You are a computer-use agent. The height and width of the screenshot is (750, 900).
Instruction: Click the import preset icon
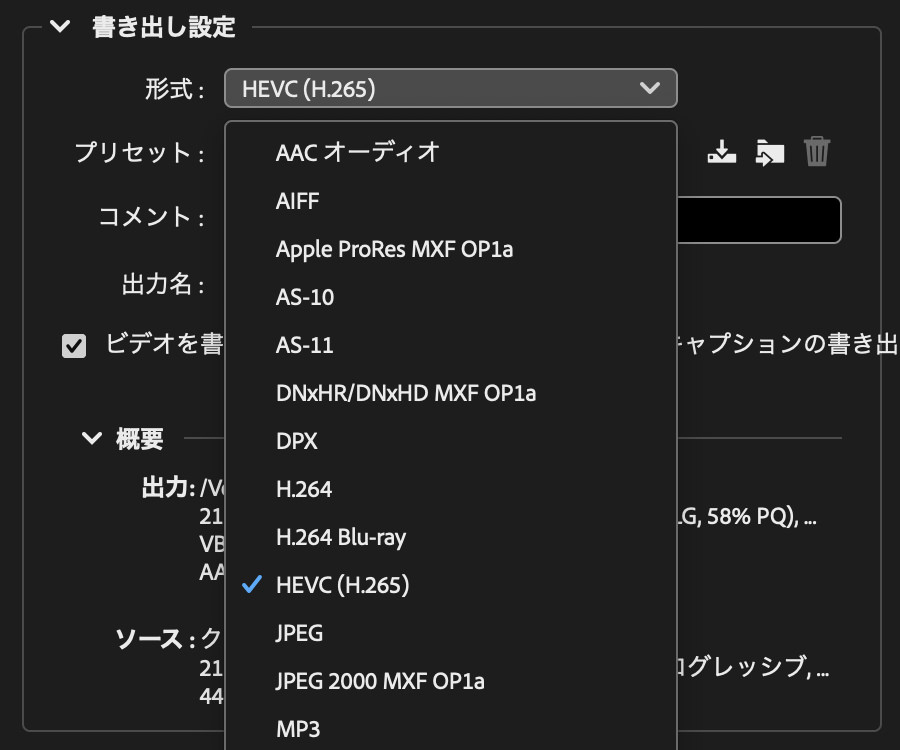(769, 152)
